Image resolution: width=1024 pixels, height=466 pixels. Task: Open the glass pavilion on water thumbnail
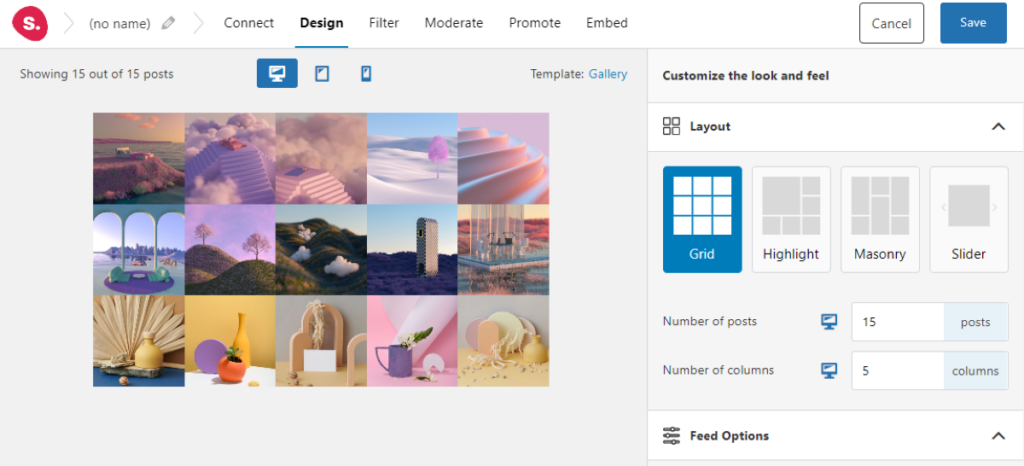click(x=504, y=250)
